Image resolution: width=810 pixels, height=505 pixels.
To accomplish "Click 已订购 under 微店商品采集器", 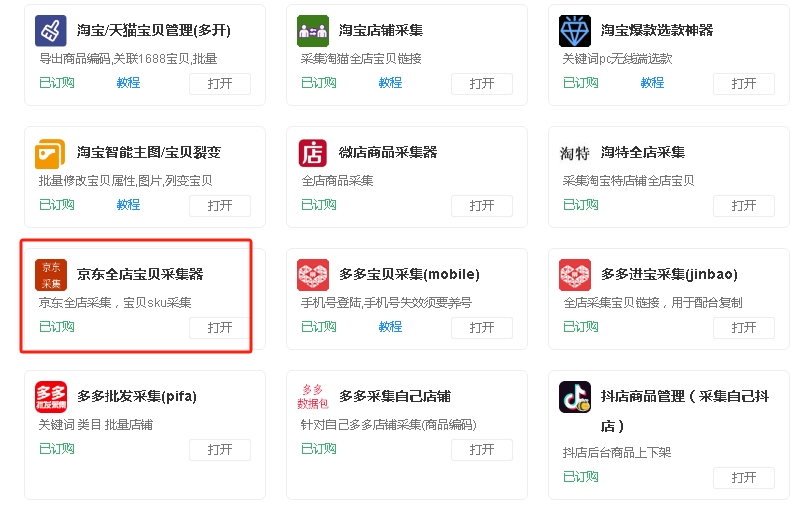I will (x=319, y=205).
